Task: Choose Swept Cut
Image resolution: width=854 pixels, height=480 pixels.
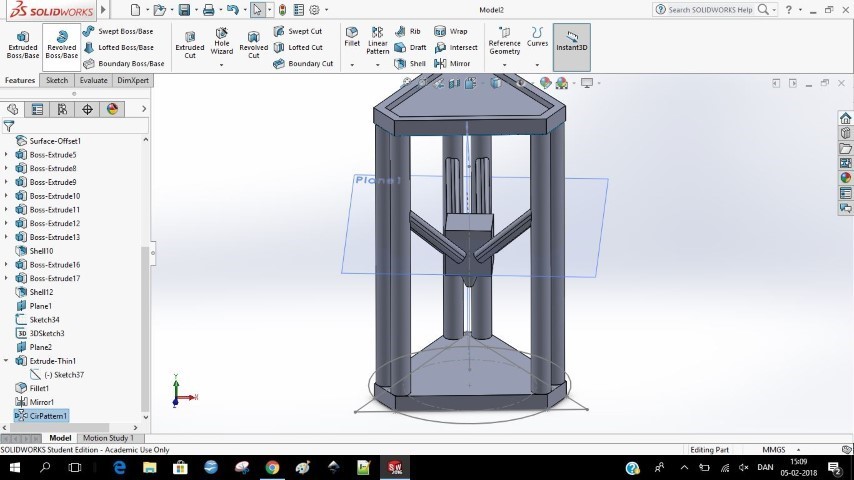Action: pyautogui.click(x=297, y=32)
